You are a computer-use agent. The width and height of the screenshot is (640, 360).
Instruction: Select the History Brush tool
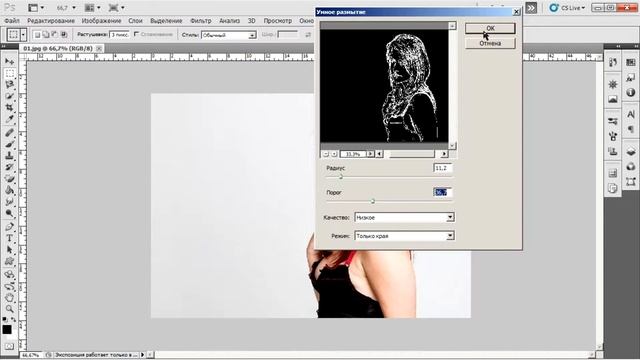9,167
